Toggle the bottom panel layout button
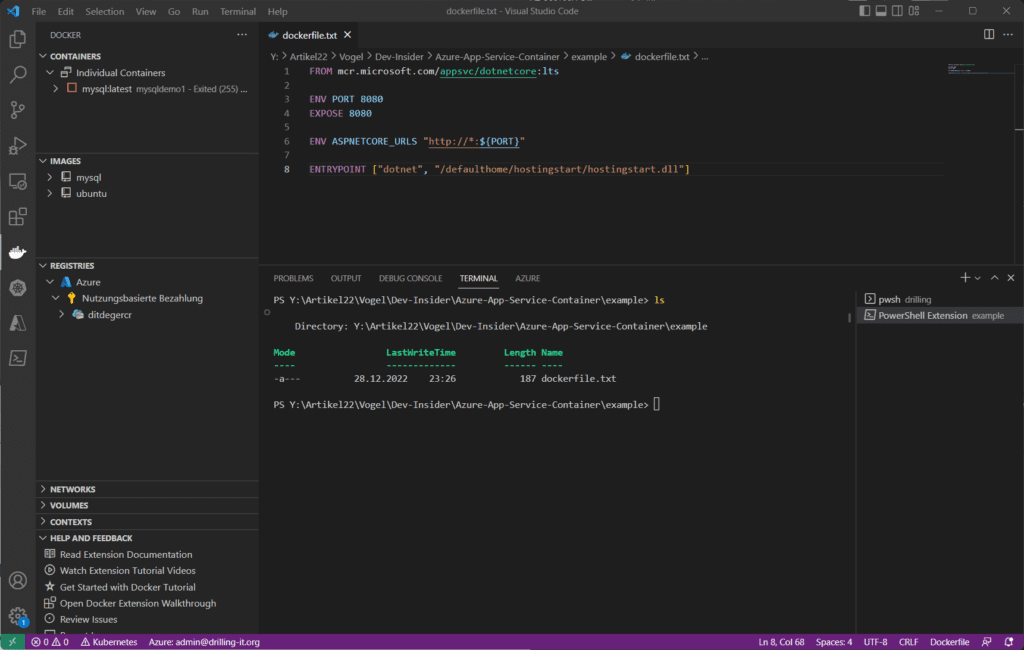The height and width of the screenshot is (650, 1024). coord(881,11)
